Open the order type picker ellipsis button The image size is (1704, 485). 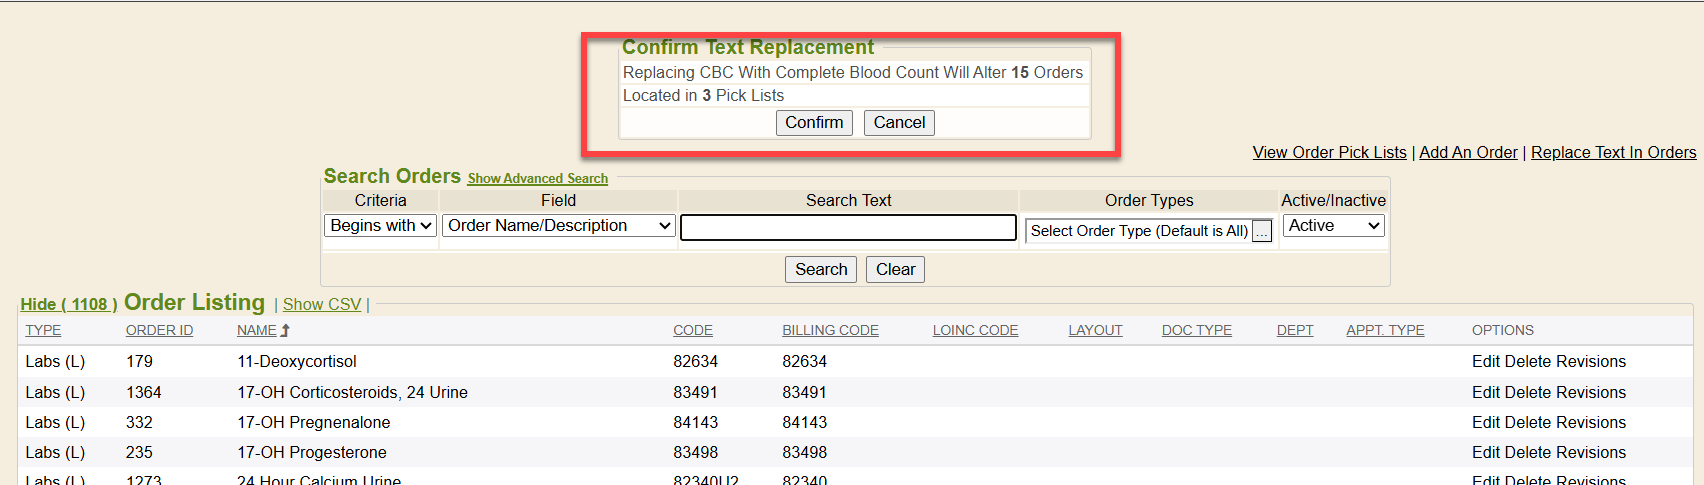pos(1262,232)
